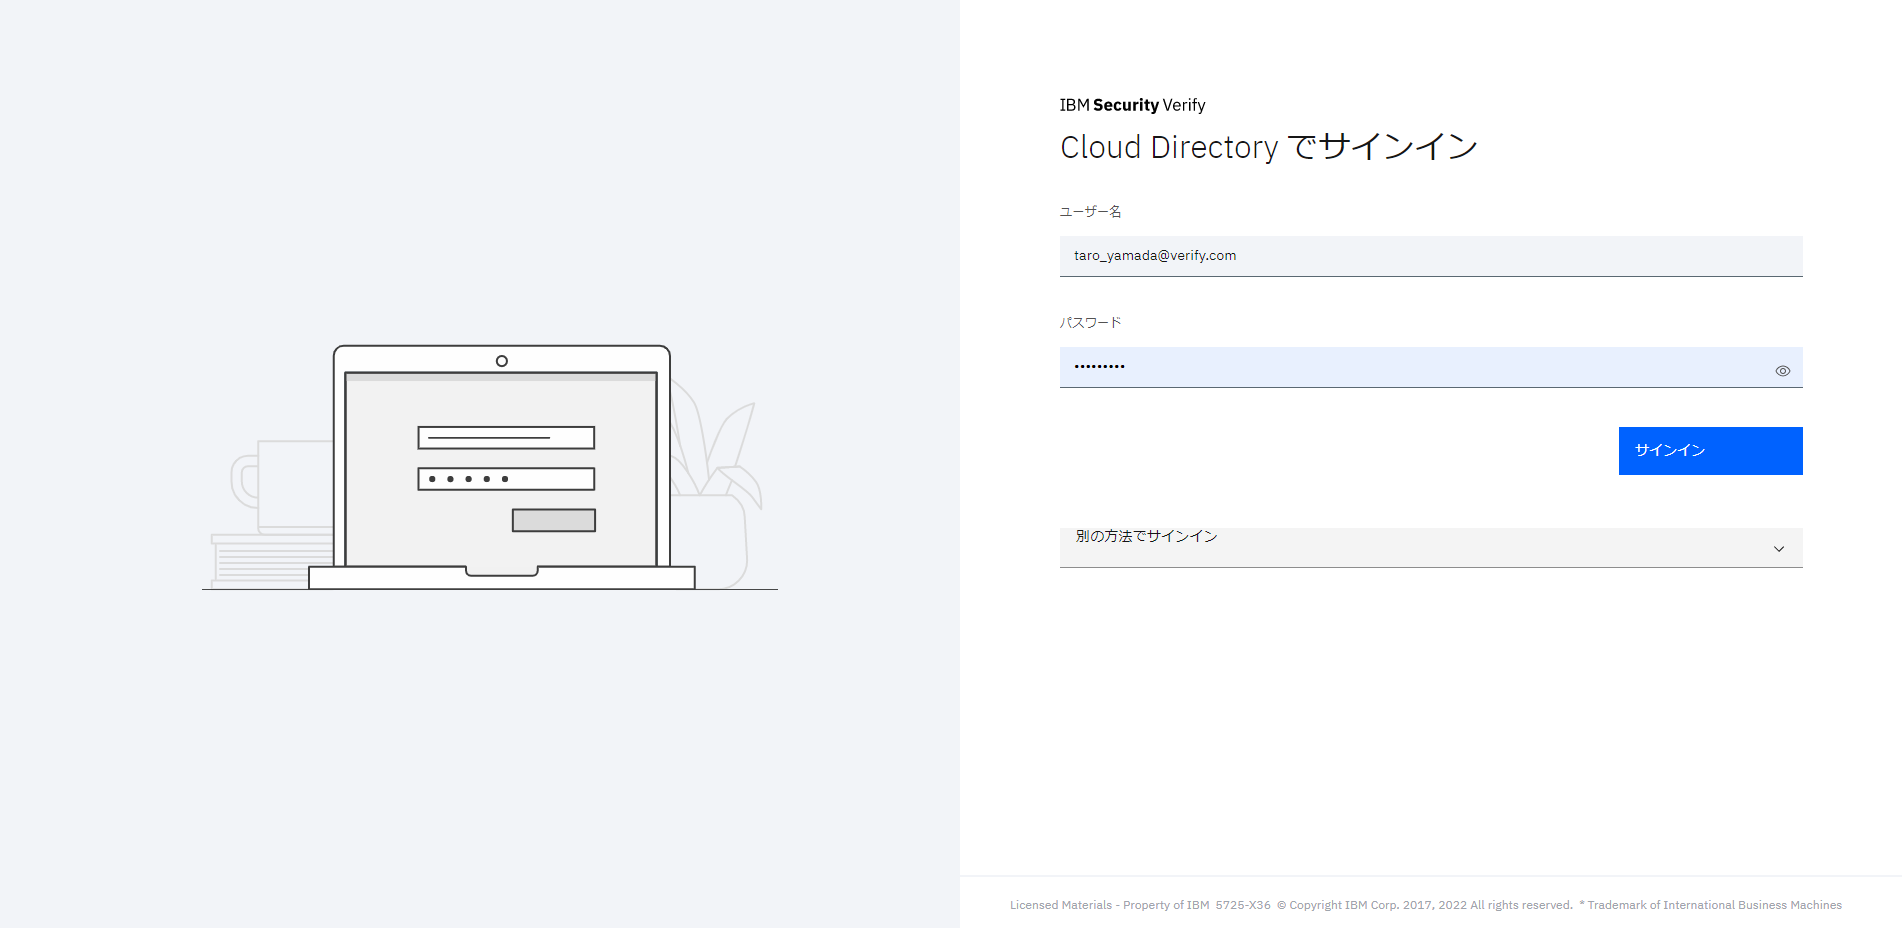Click the ユーザー名 field label
Viewport: 1902px width, 928px height.
1090,212
